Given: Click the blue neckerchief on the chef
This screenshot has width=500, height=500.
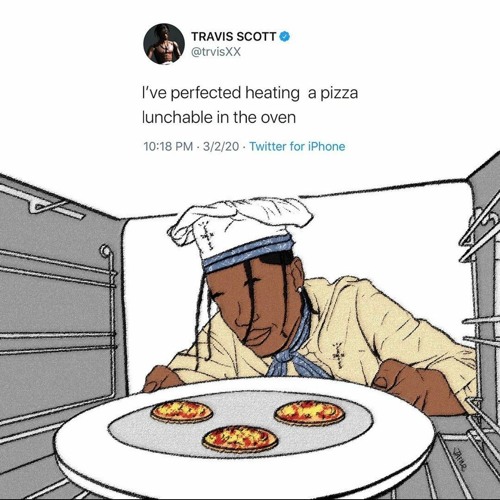Looking at the screenshot, I should tap(295, 350).
